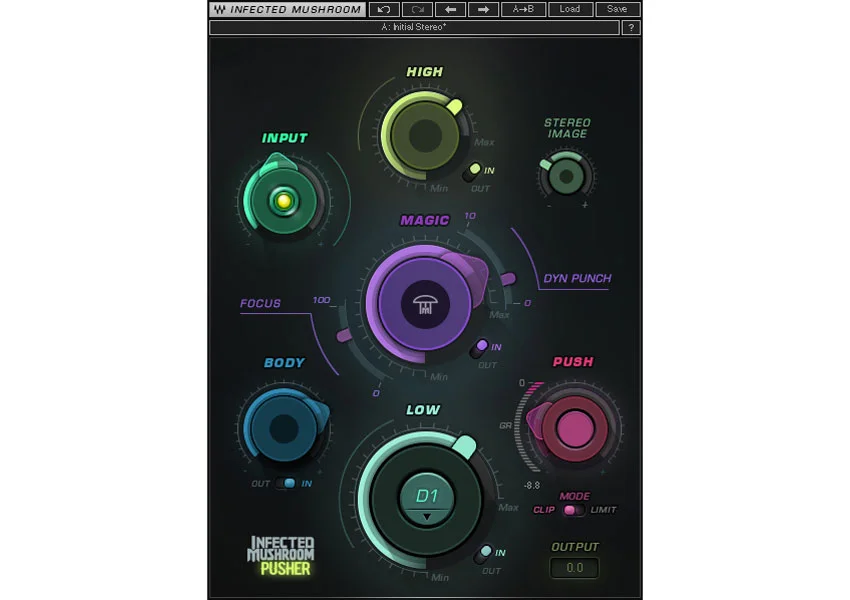The image size is (850, 600).
Task: Click the FOCUS label
Action: pyautogui.click(x=260, y=304)
